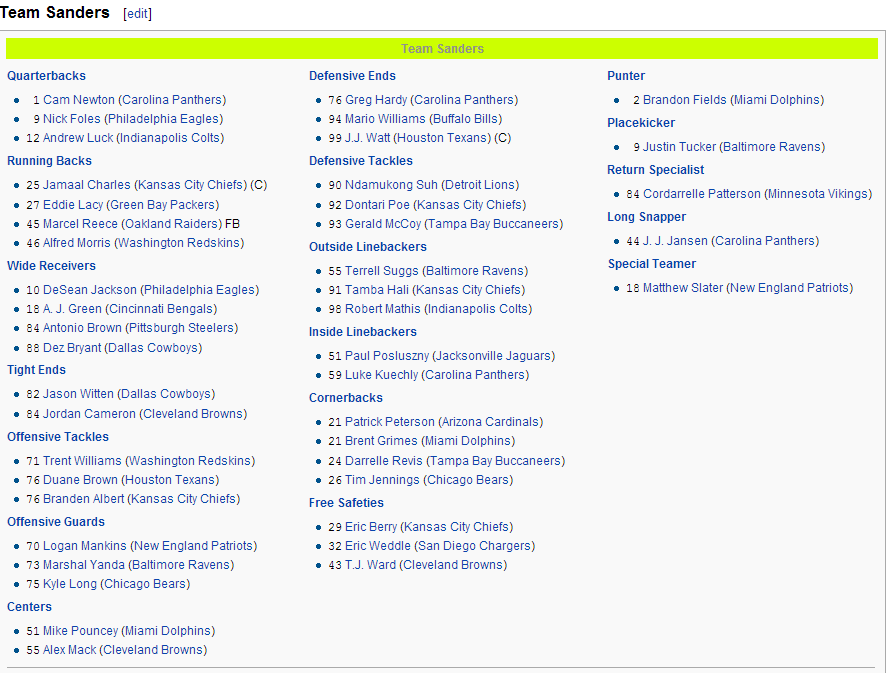Select the Tamba Hali link

pos(377,290)
